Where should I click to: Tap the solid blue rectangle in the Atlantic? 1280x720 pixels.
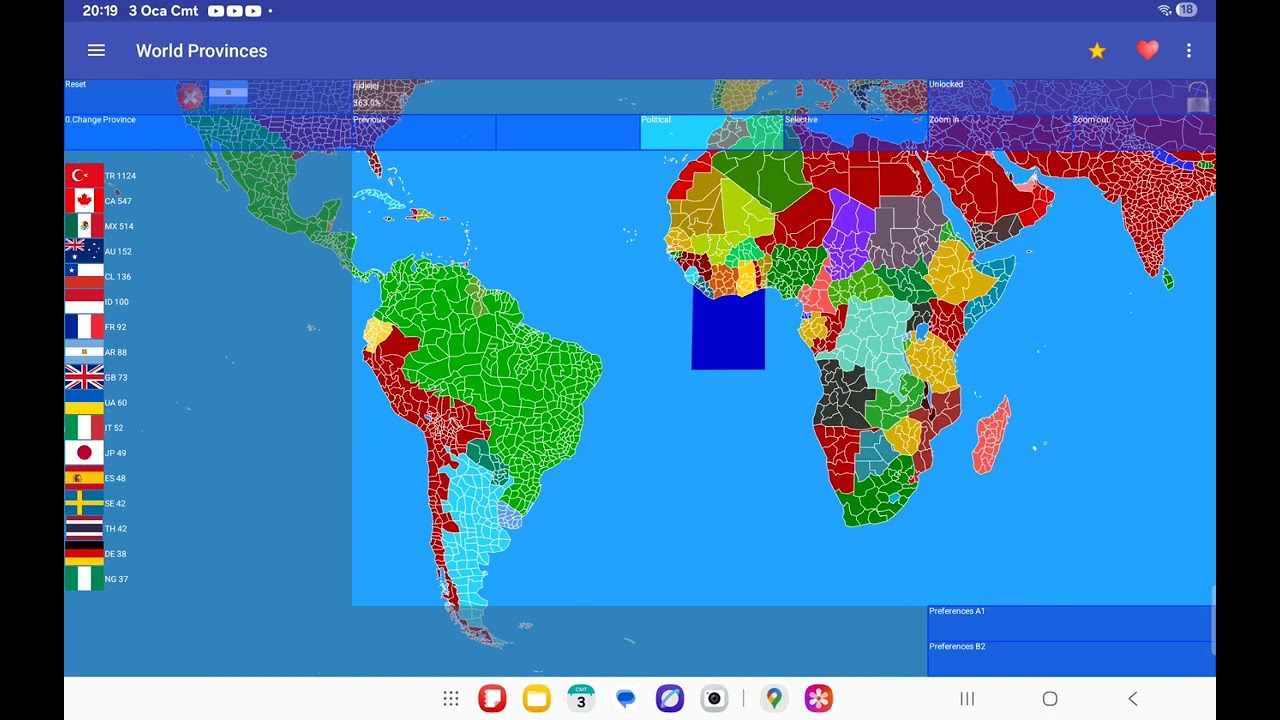tap(728, 330)
